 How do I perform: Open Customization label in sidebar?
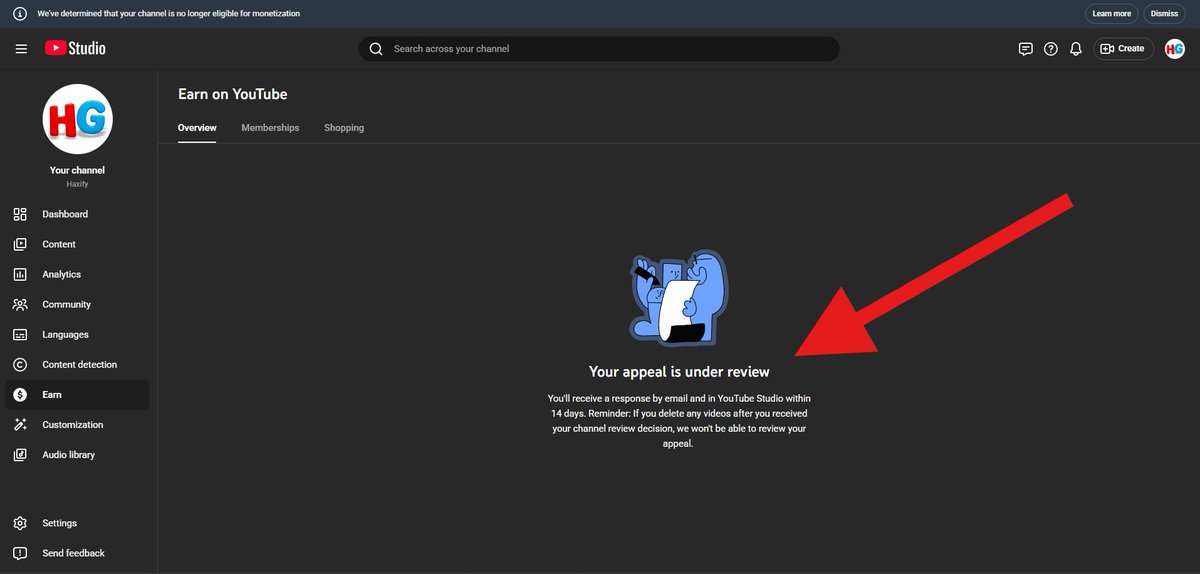(73, 425)
